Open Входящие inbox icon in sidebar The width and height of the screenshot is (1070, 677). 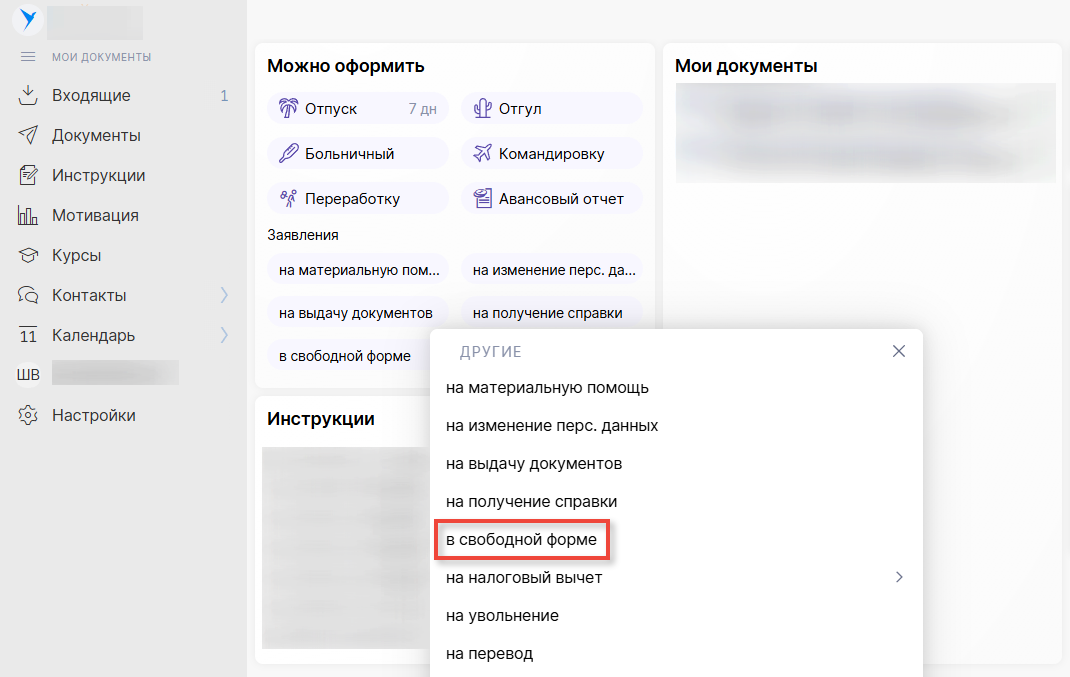click(x=28, y=96)
